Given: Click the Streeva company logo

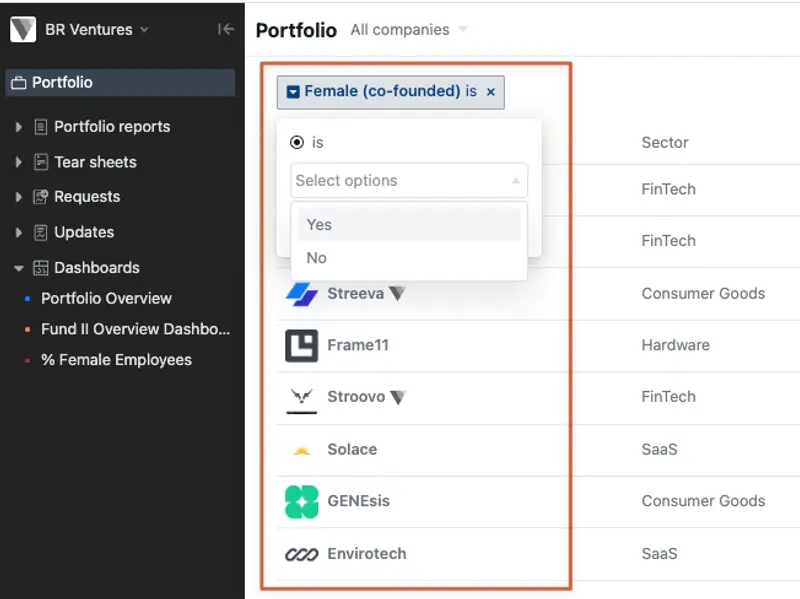Looking at the screenshot, I should [x=302, y=294].
